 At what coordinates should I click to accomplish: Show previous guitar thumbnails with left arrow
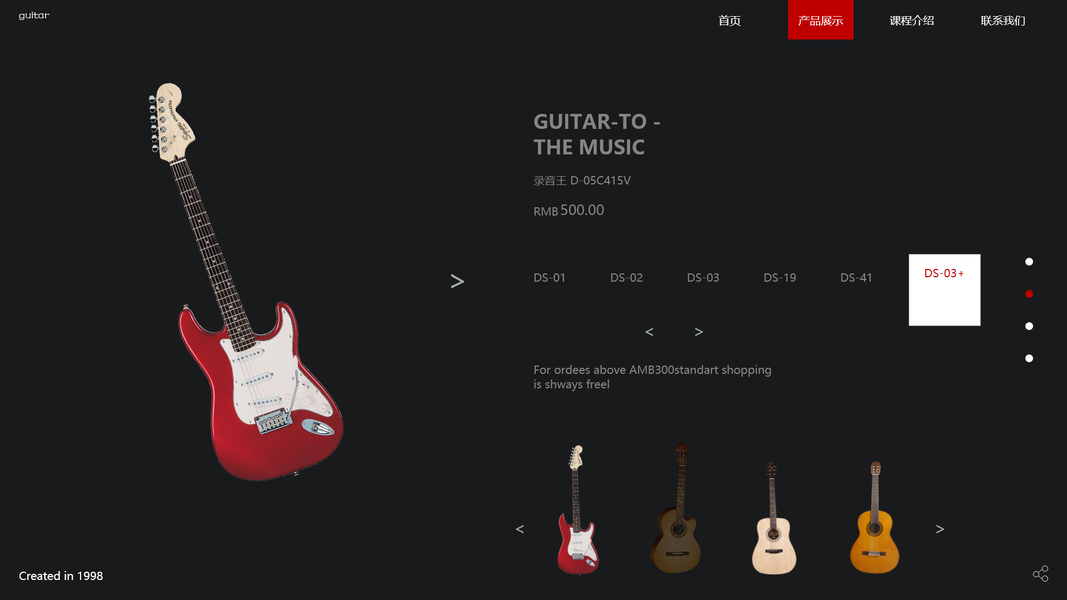point(520,529)
